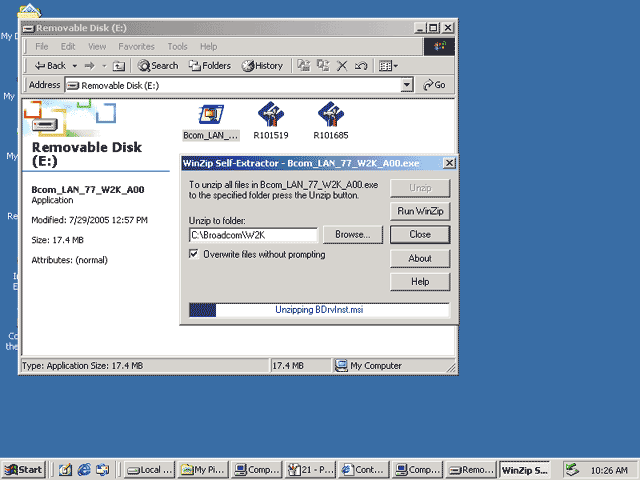Click the Browse... button
The width and height of the screenshot is (640, 480).
pos(353,234)
